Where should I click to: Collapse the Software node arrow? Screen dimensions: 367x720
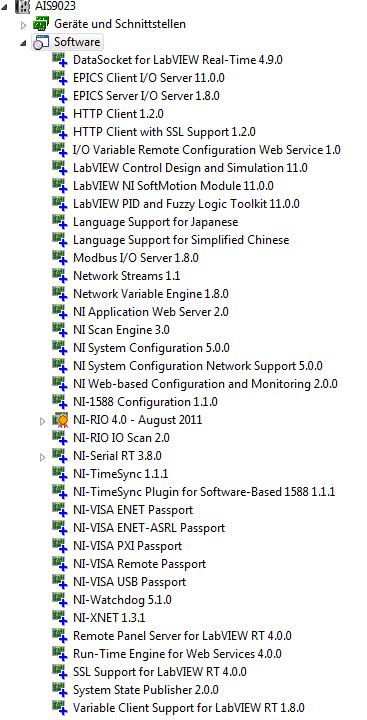pos(23,43)
